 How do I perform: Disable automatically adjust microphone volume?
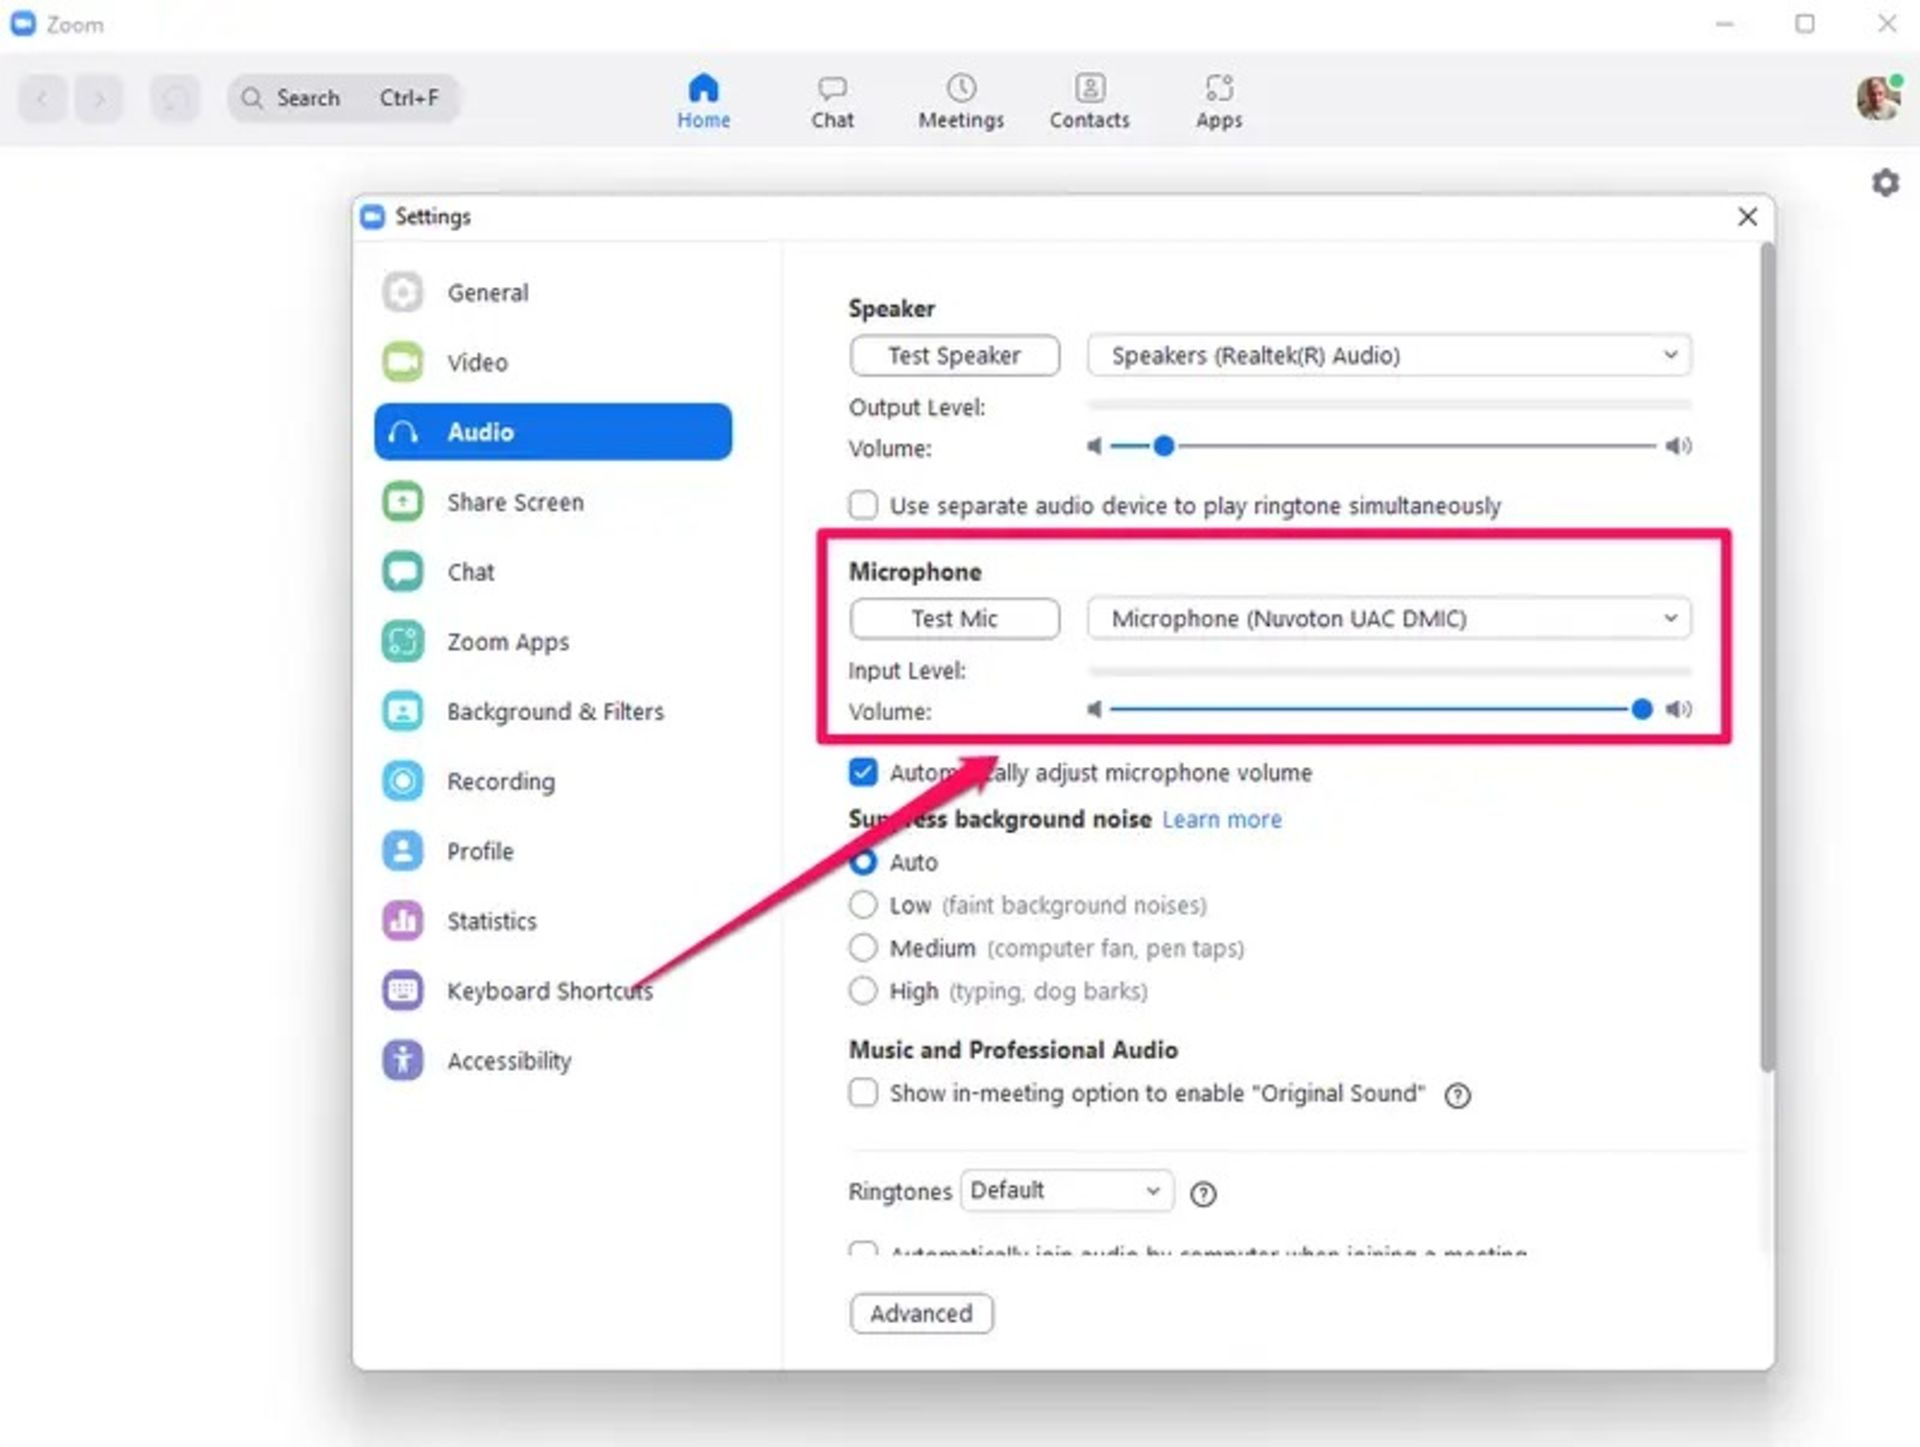pos(863,773)
